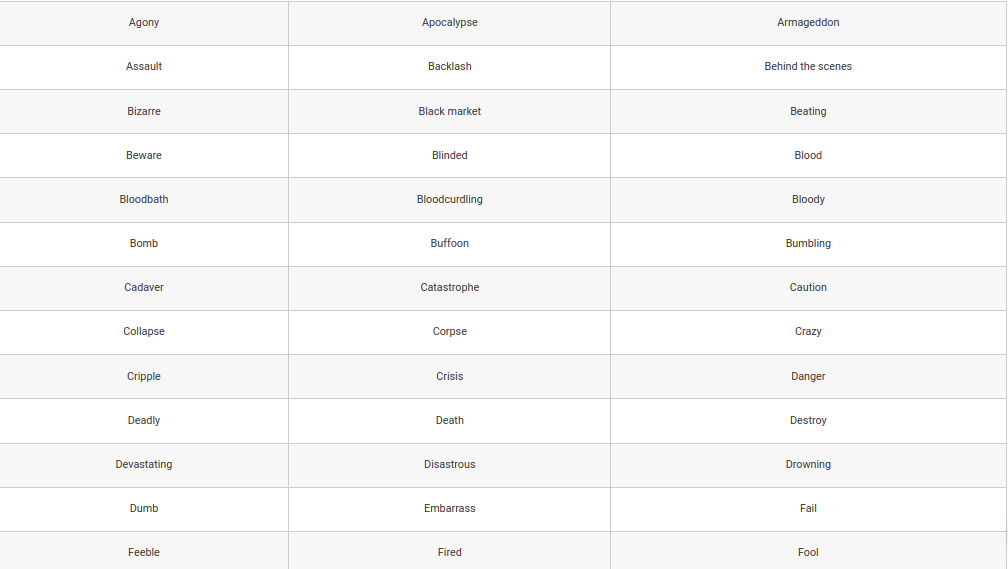Image resolution: width=1008 pixels, height=569 pixels.
Task: Select the Drowning cell
Action: 808,465
